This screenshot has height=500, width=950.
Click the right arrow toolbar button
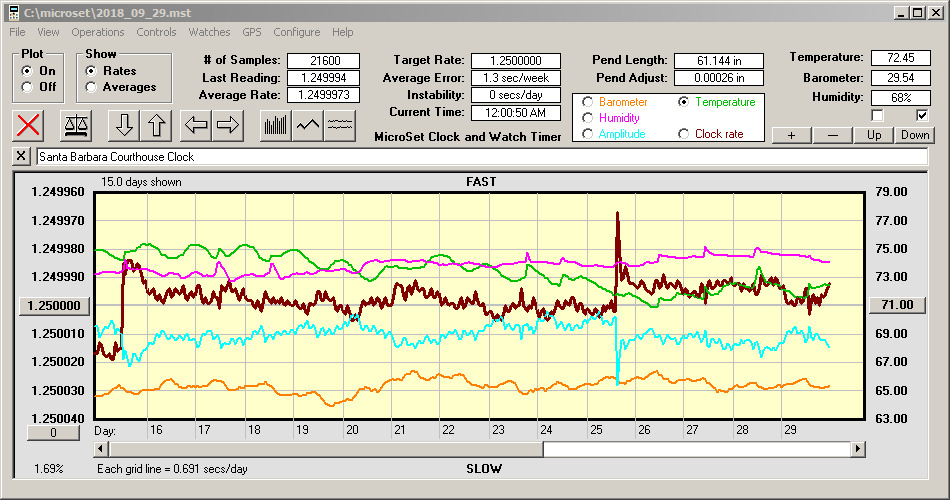[228, 125]
